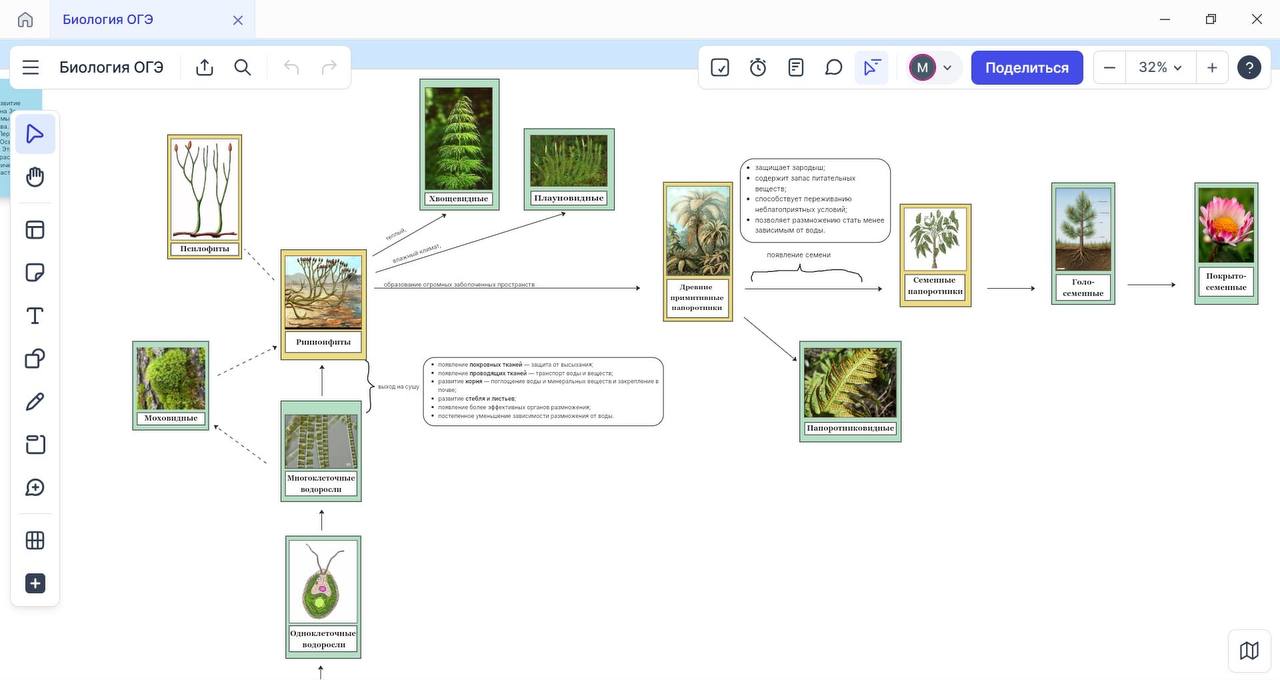1280x680 pixels.
Task: Click the Покрыто-семенные flower card
Action: point(1226,243)
